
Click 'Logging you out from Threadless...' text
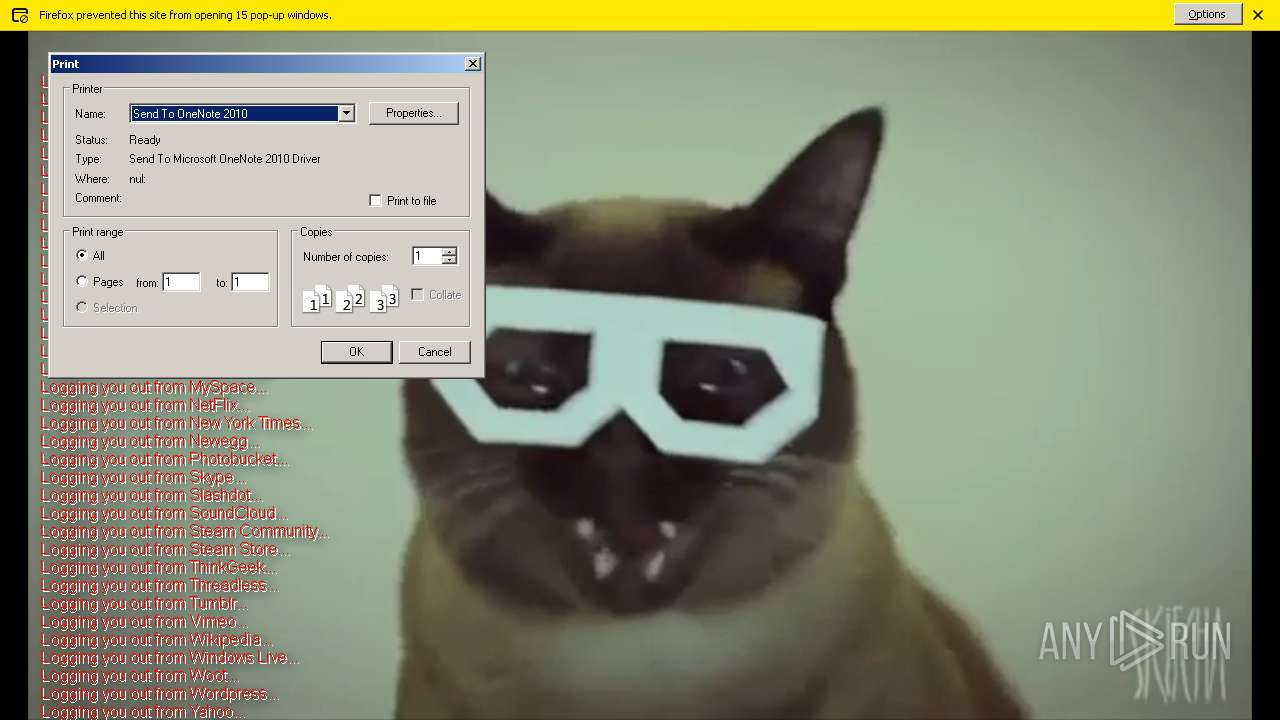click(x=160, y=585)
